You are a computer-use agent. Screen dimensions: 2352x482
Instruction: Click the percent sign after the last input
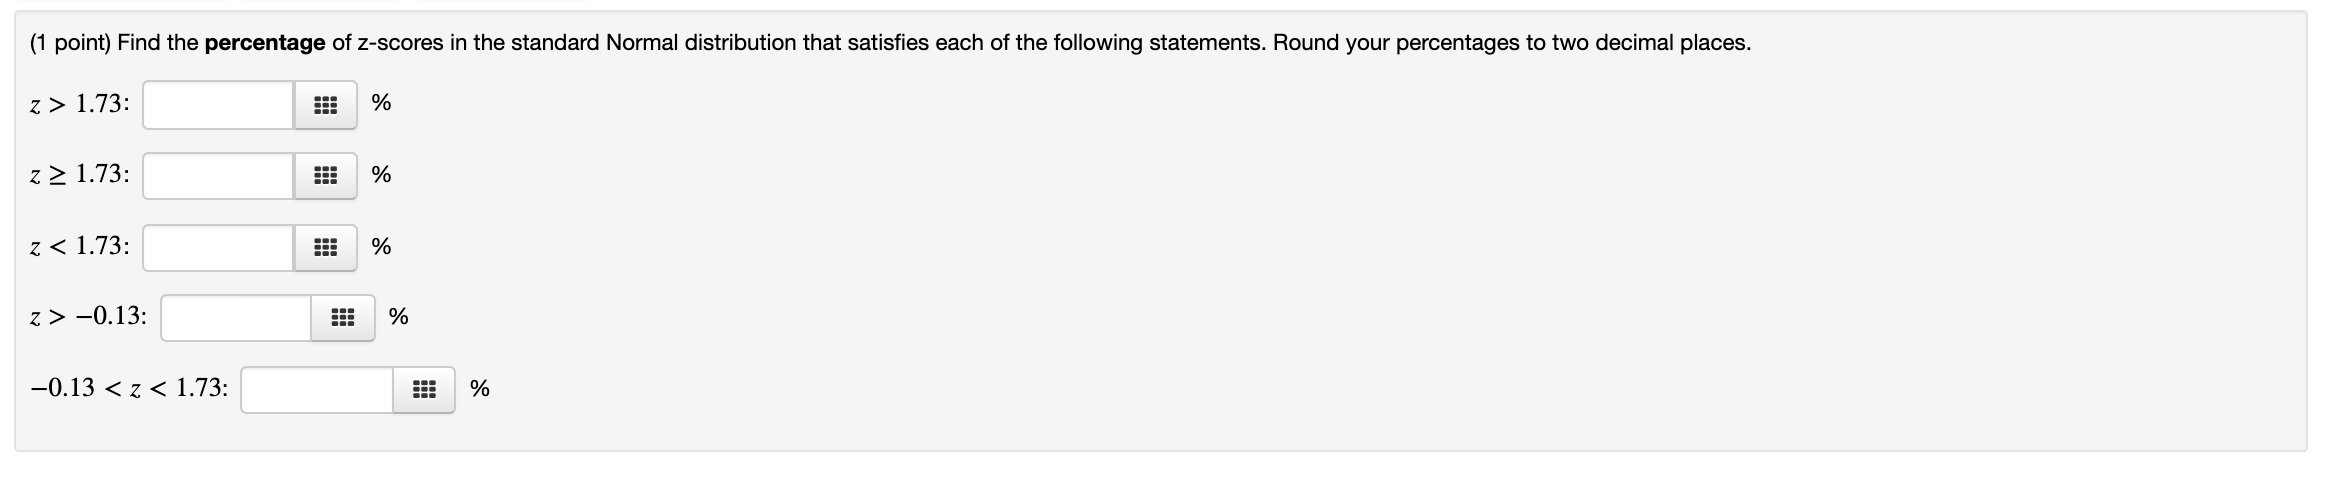pyautogui.click(x=480, y=389)
